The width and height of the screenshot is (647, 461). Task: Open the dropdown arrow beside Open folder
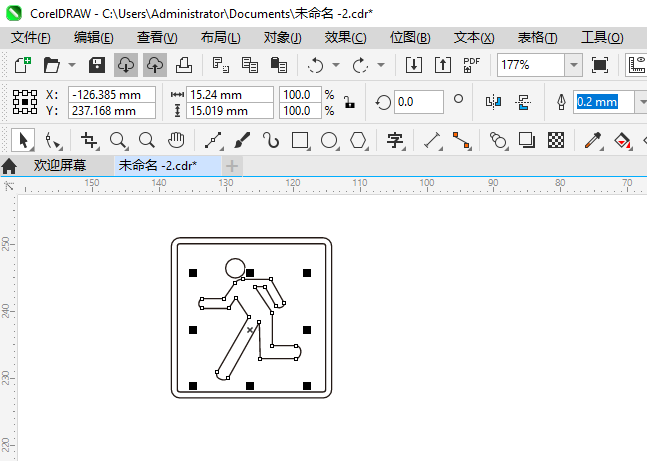[x=72, y=65]
